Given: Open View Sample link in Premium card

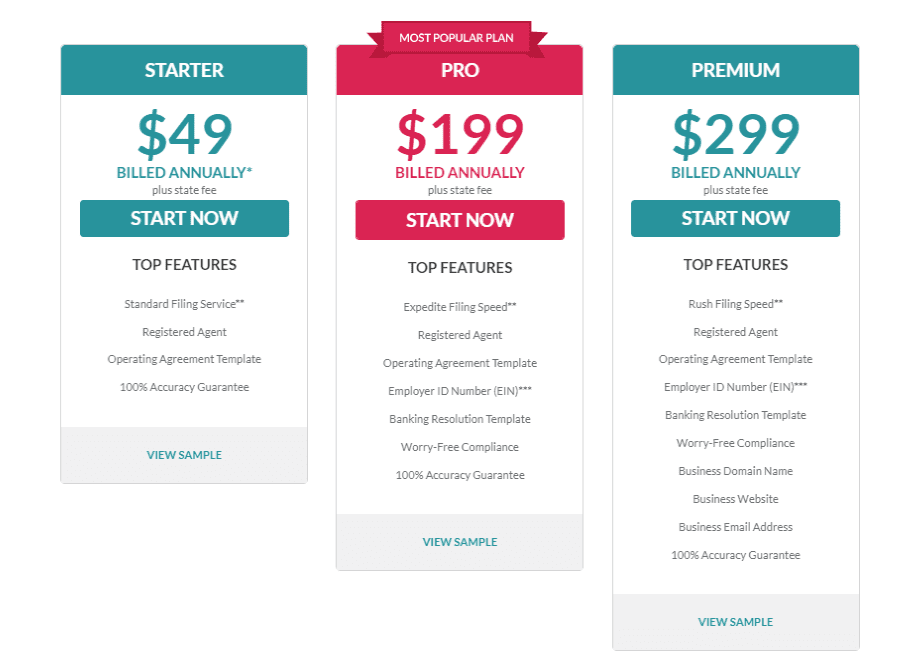Looking at the screenshot, I should tap(735, 622).
